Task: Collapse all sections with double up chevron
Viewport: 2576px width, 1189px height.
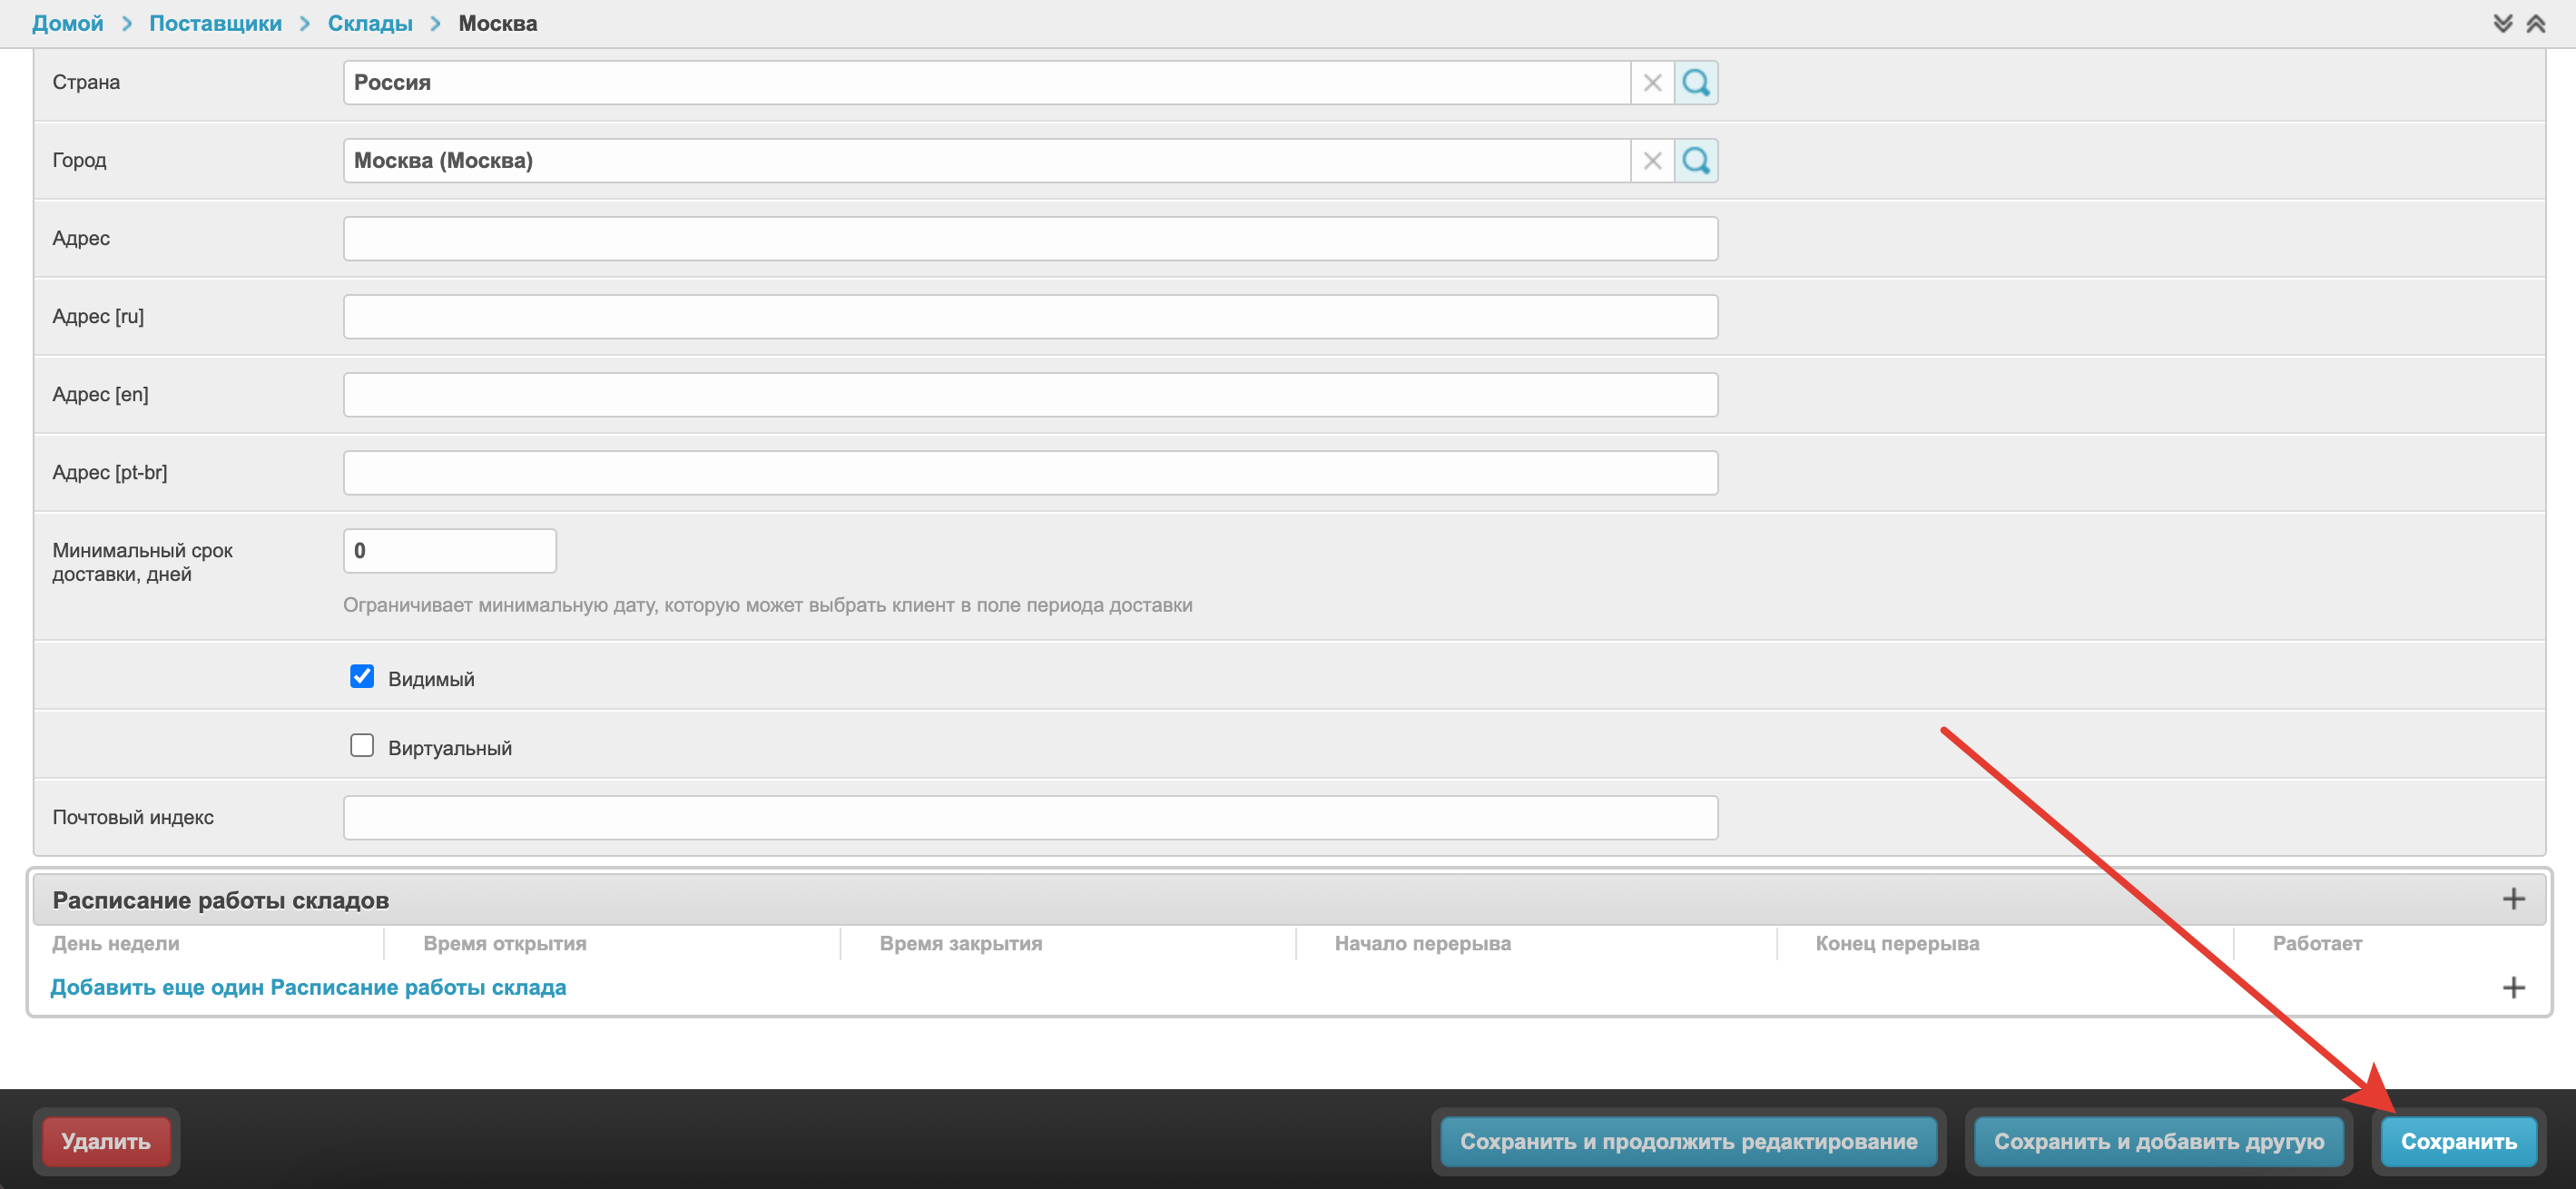Action: tap(2536, 24)
